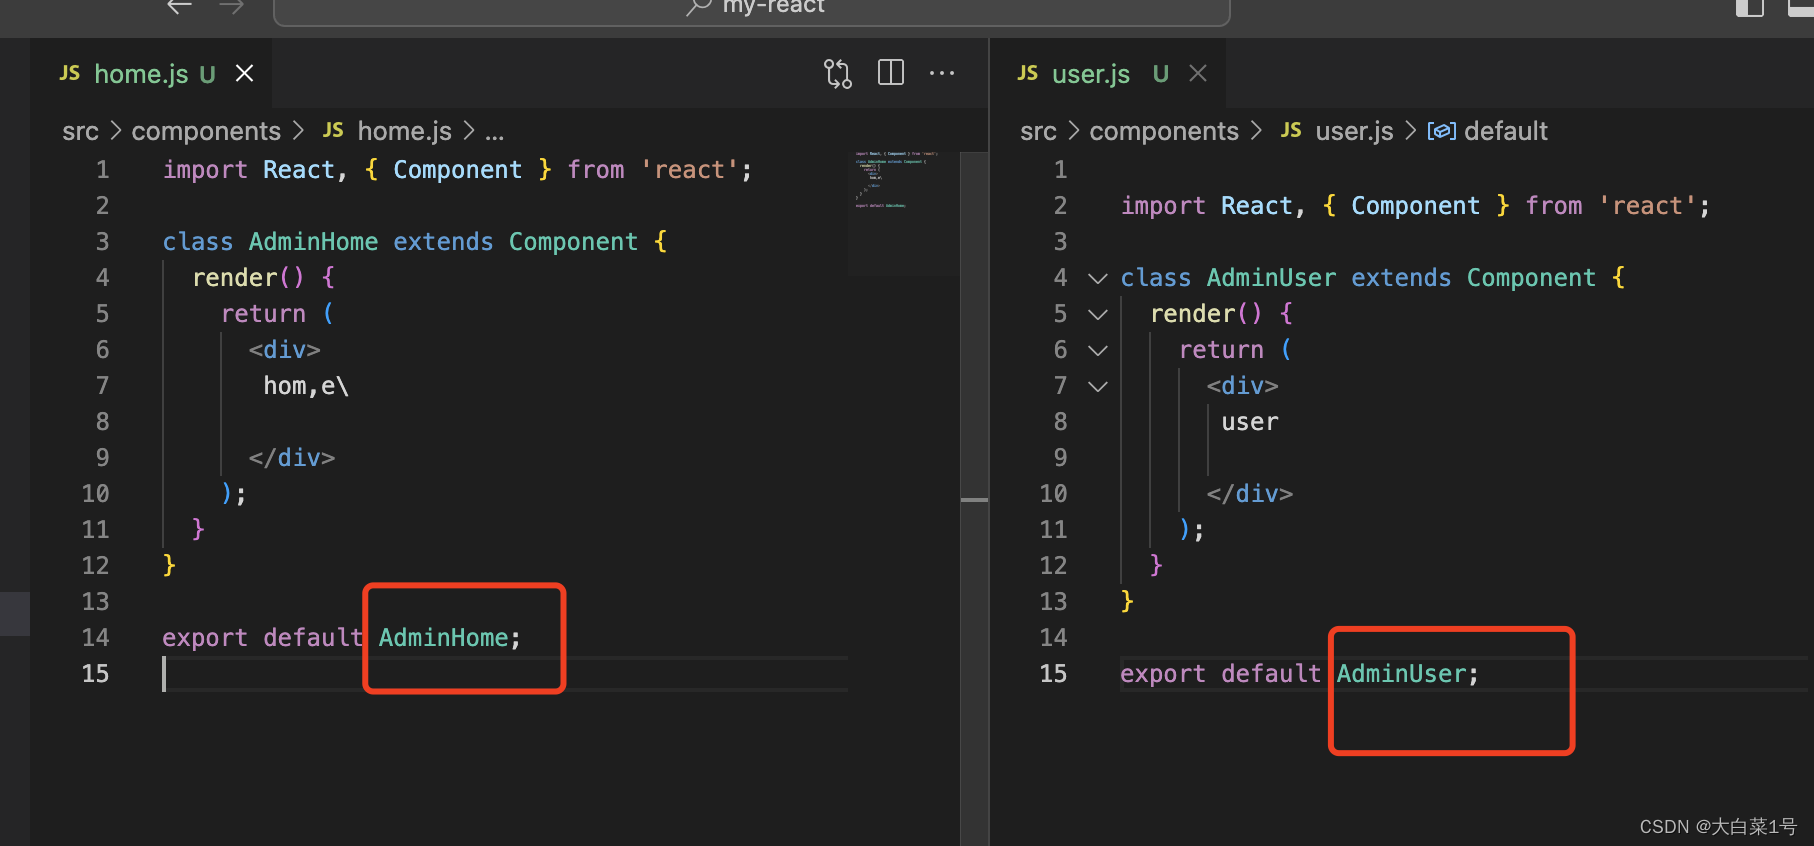Open changes compare icon in home.js editor

838,74
